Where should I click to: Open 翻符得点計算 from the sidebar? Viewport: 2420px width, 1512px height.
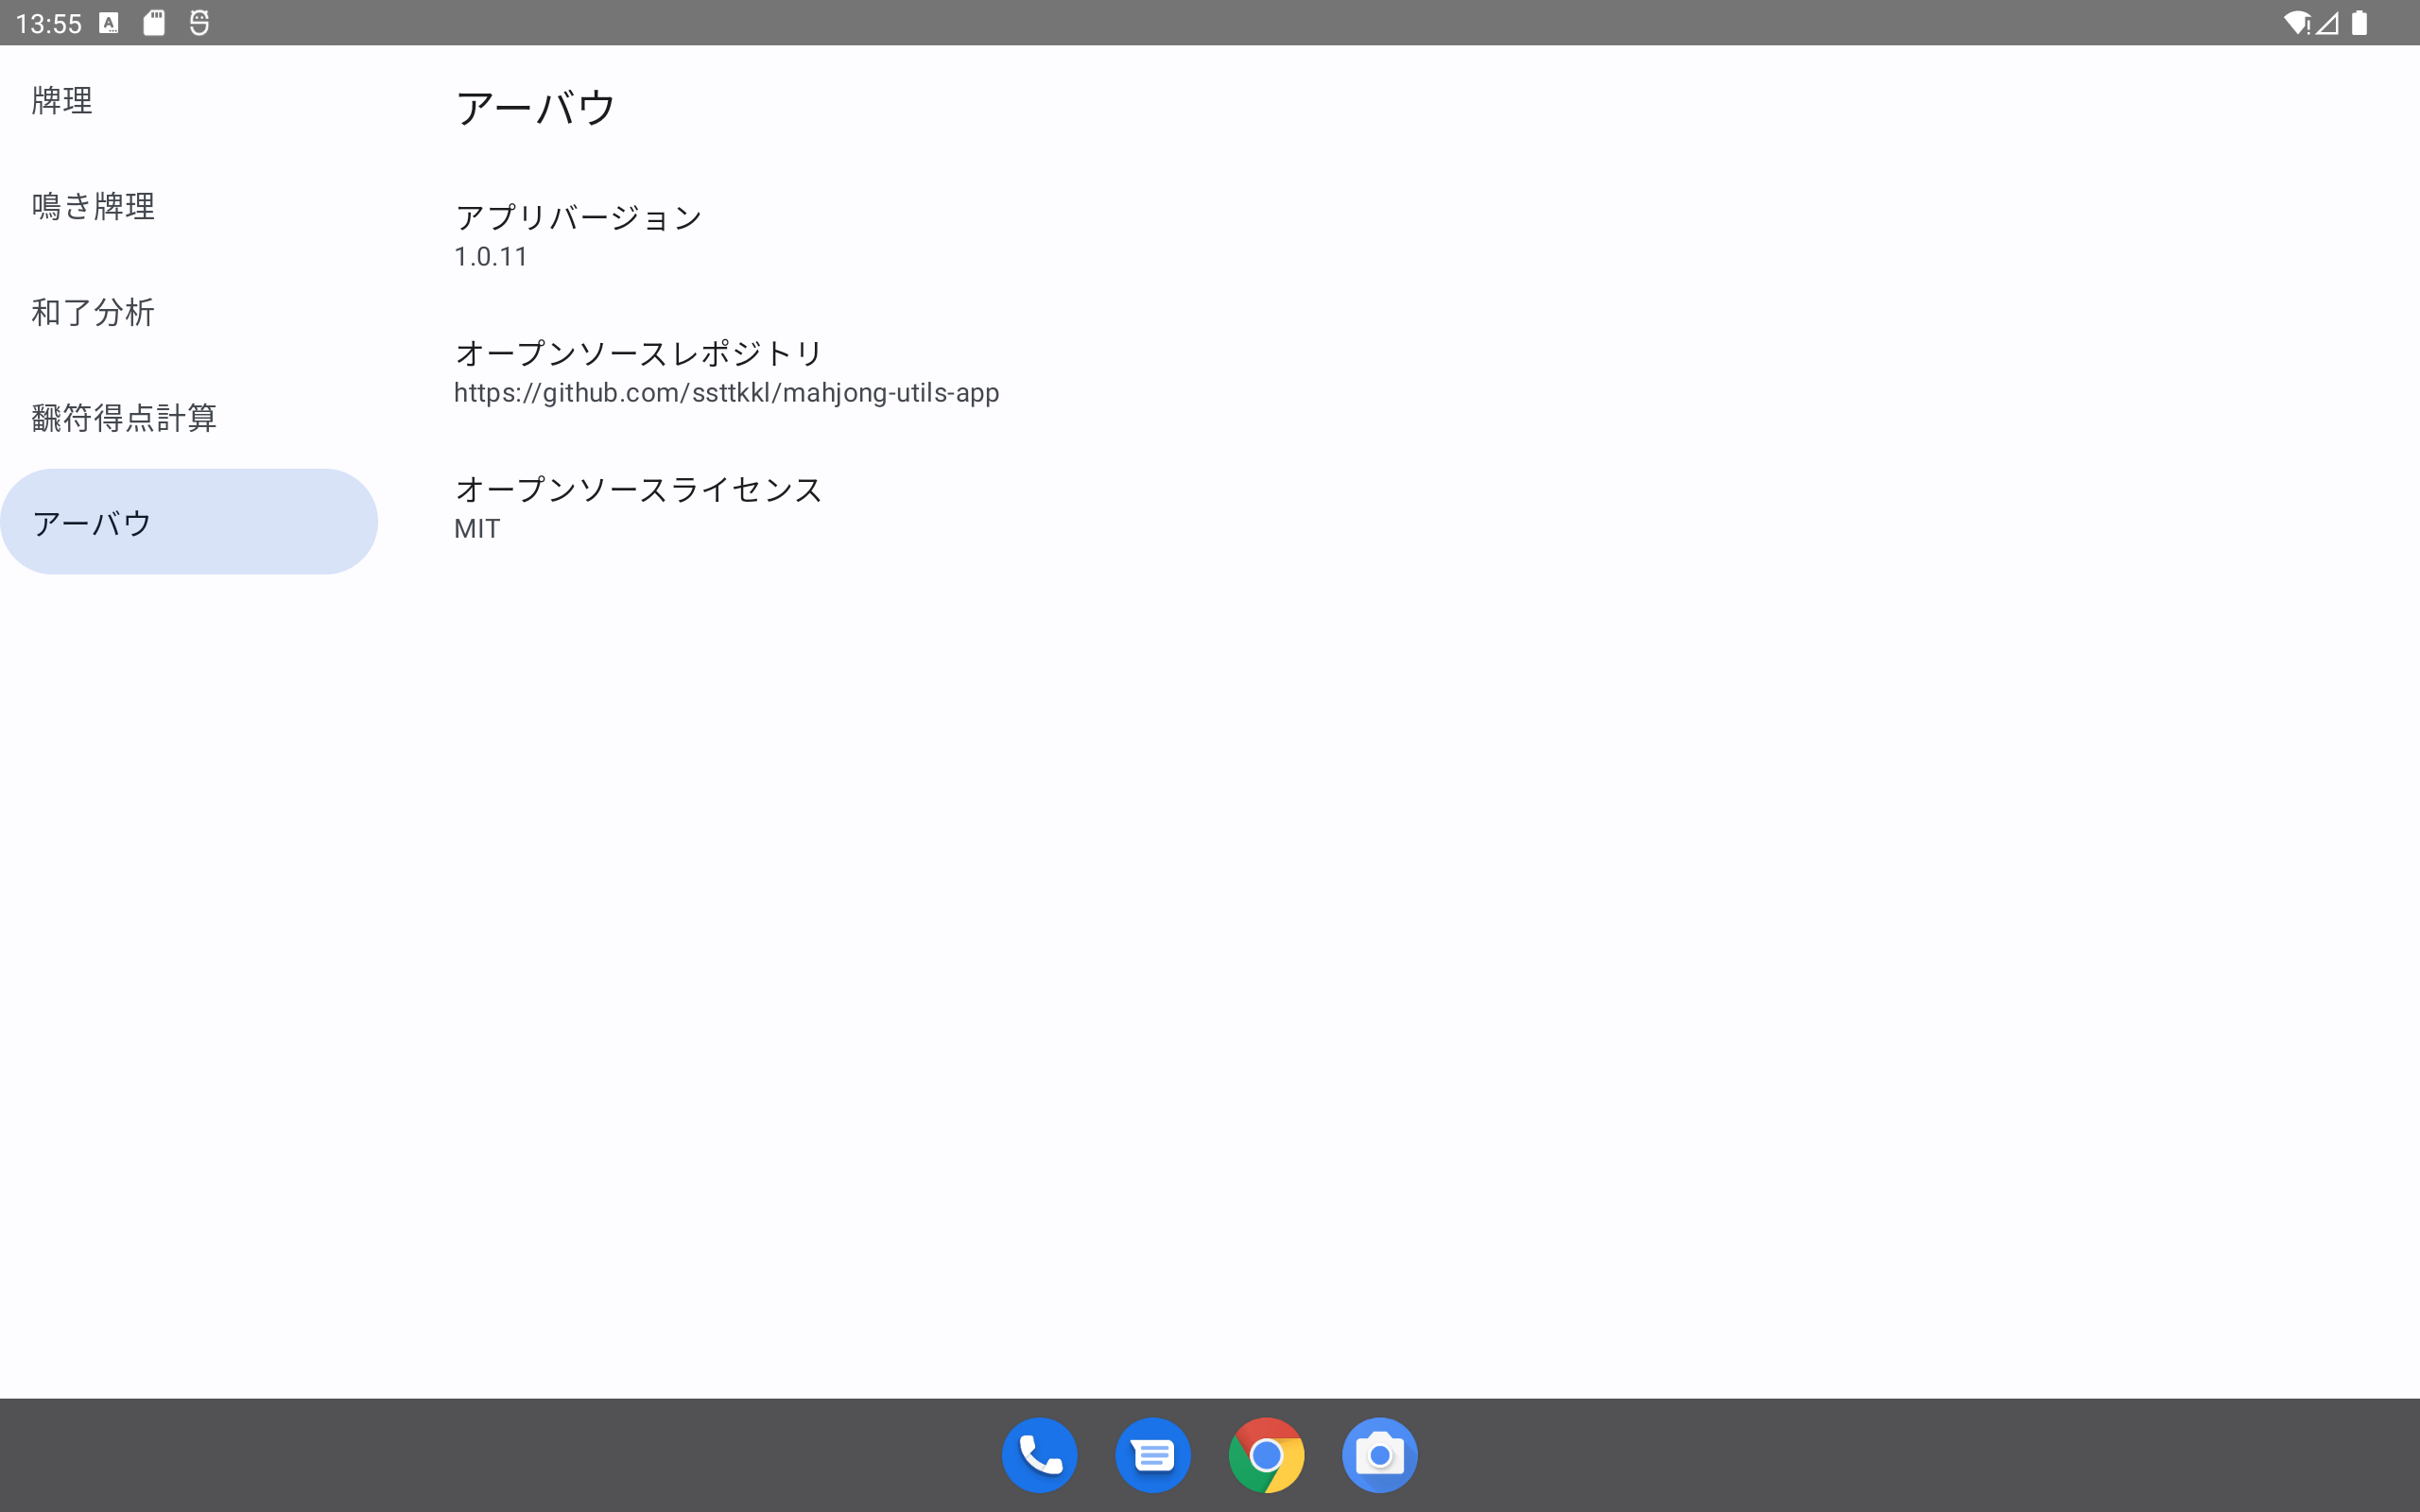124,418
